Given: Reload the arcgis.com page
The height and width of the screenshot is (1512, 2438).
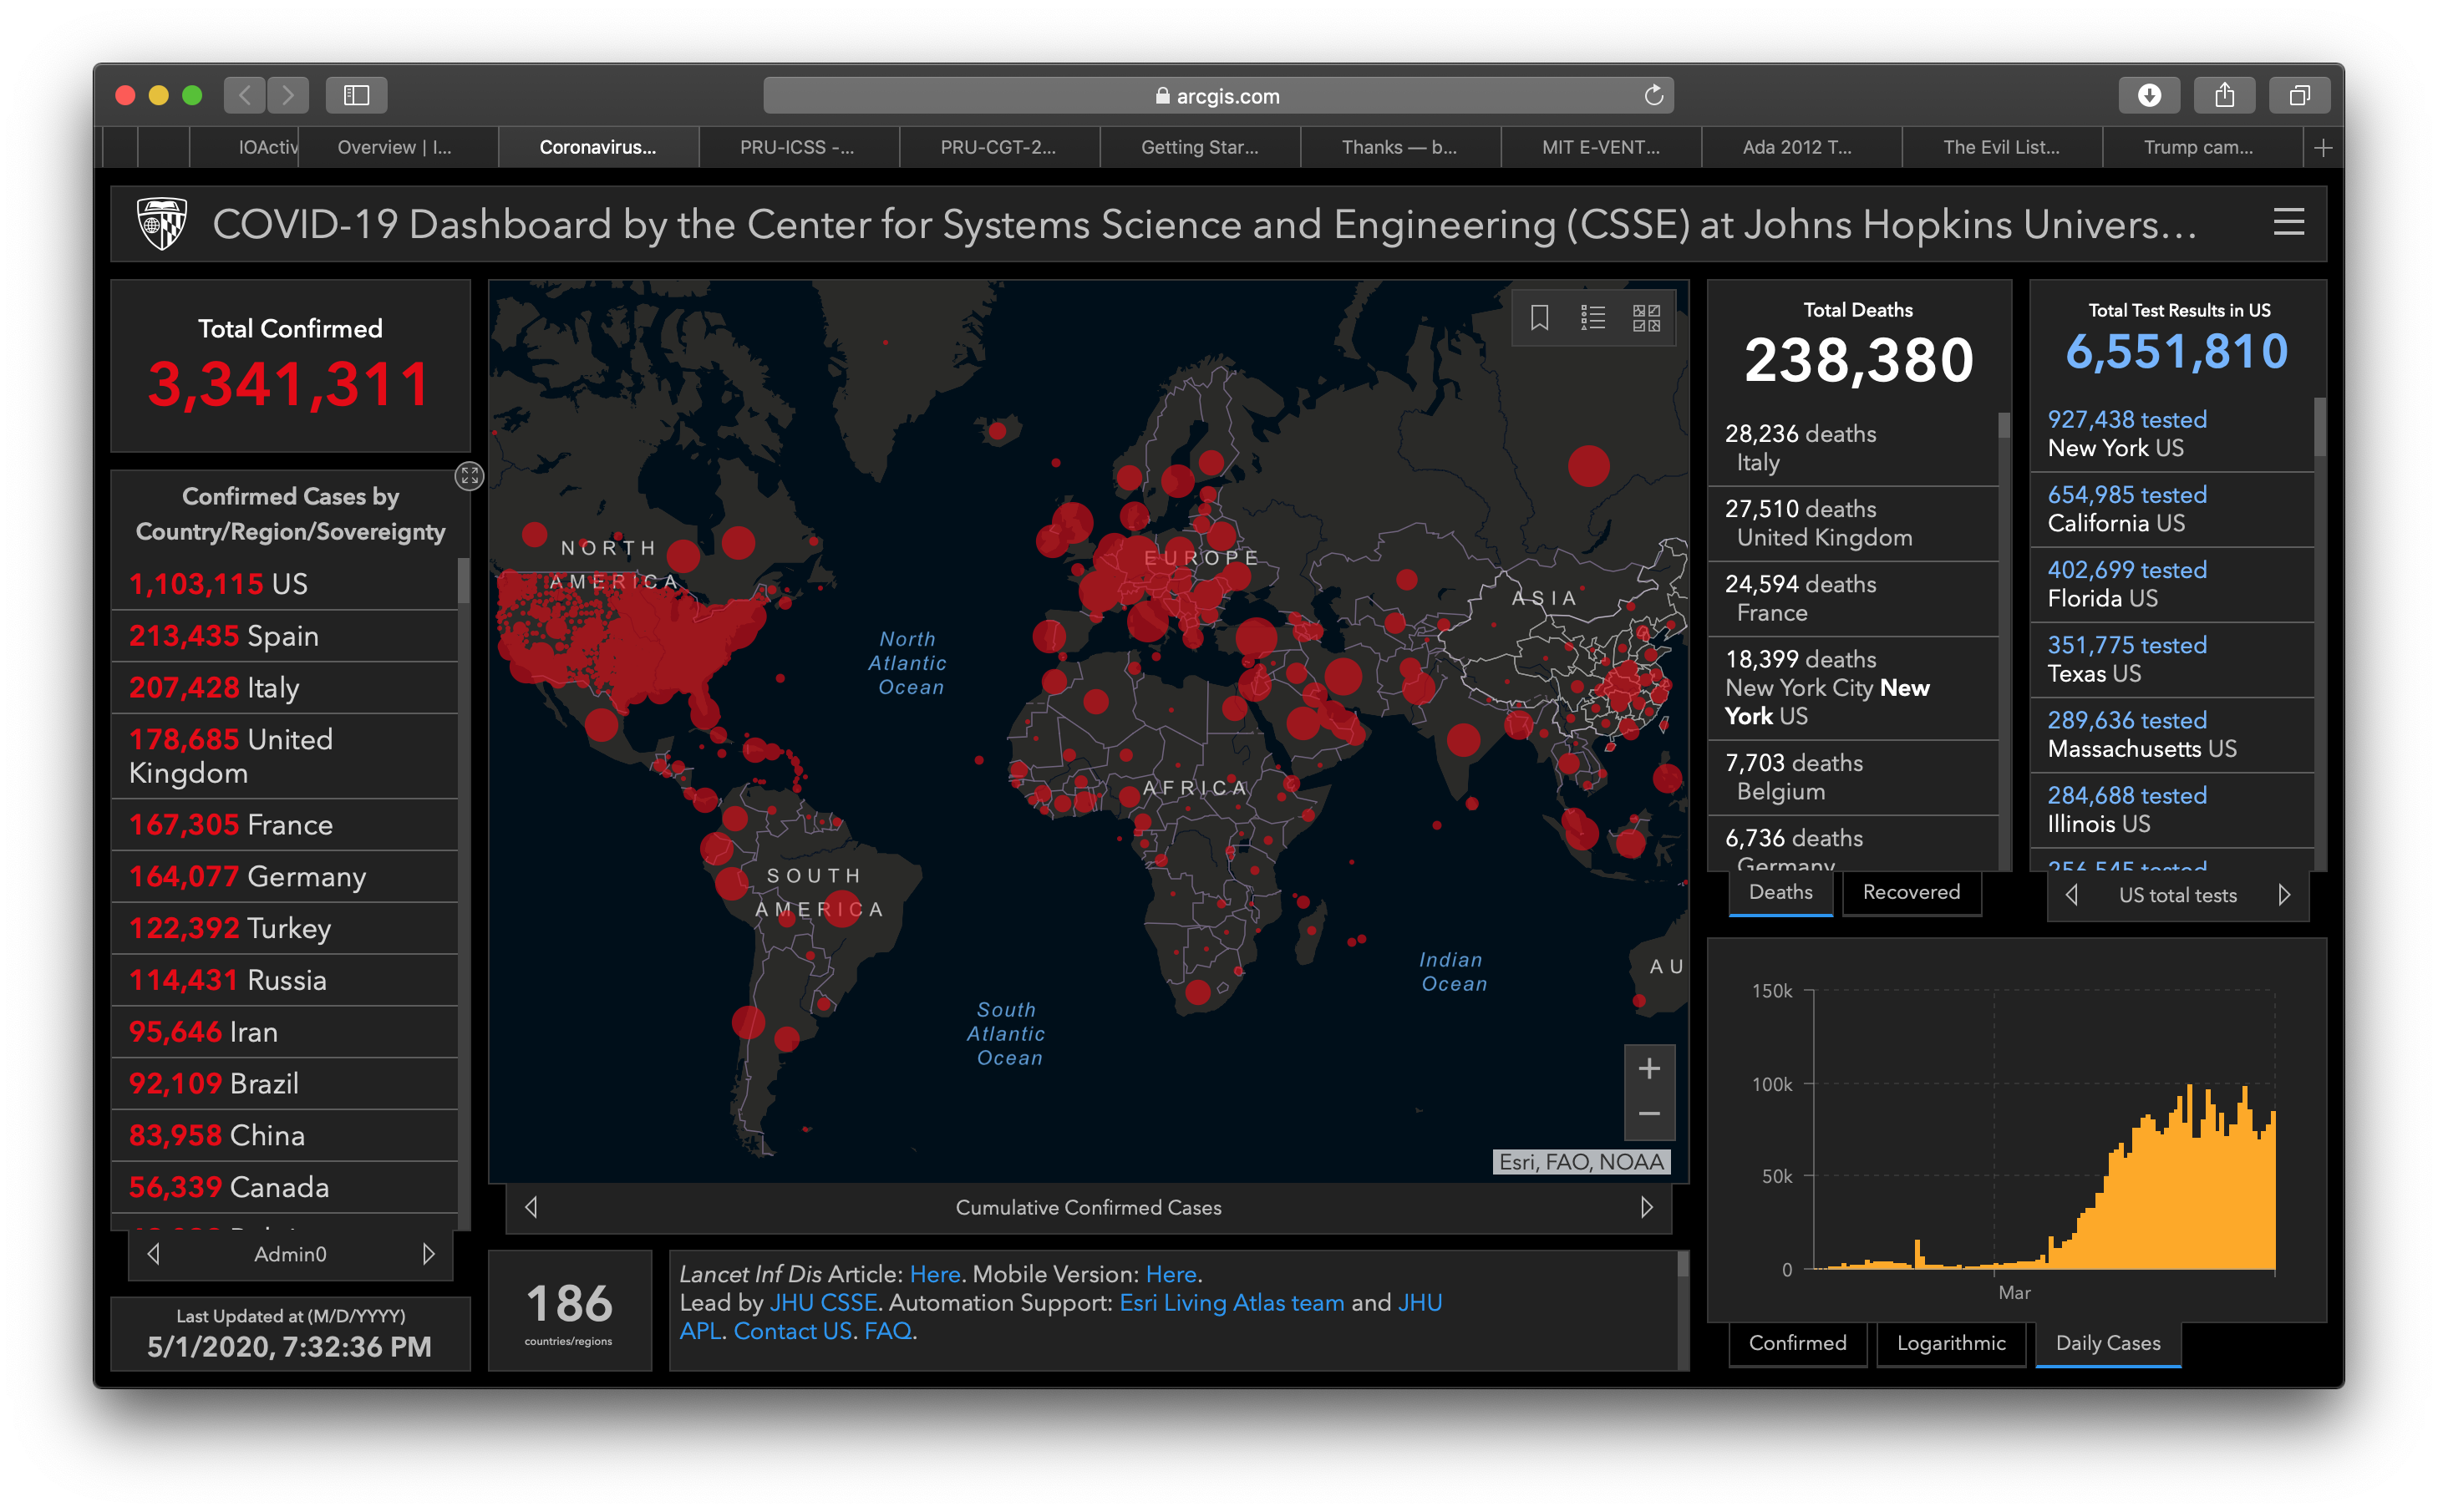Looking at the screenshot, I should click(x=1653, y=95).
